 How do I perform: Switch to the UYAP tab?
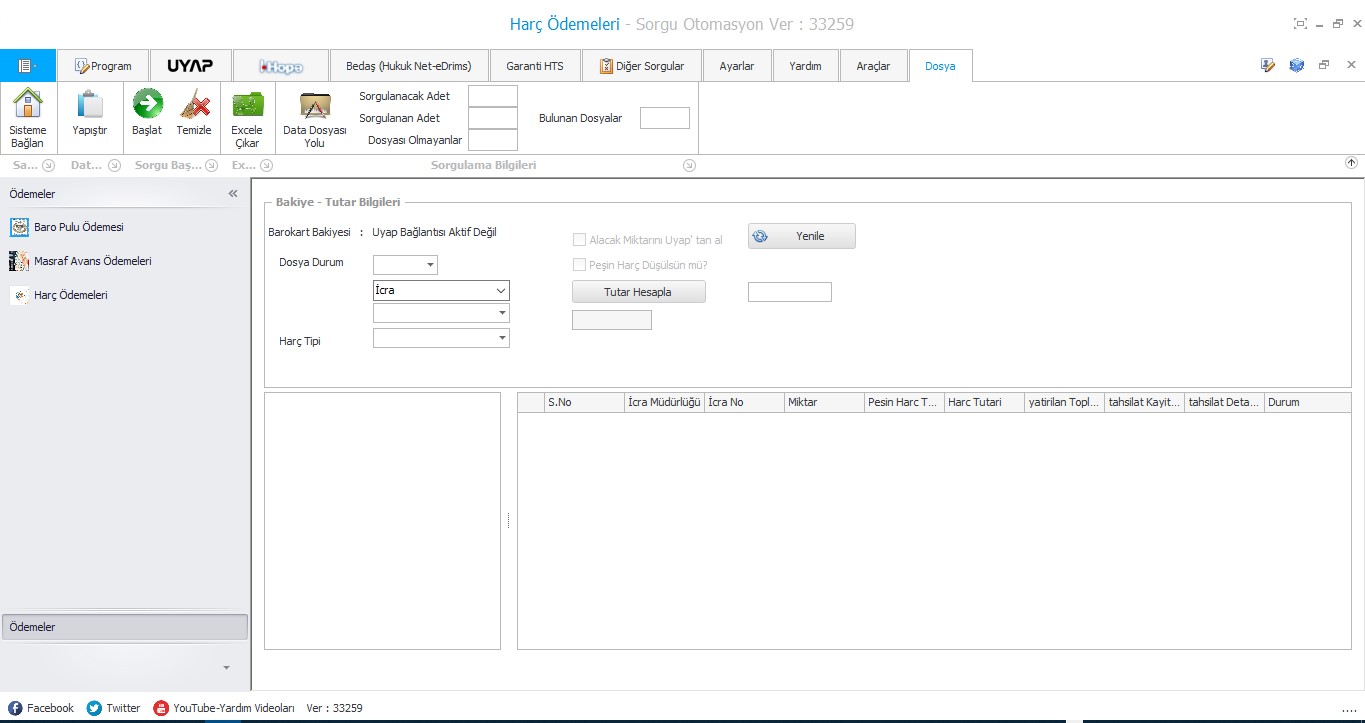coord(190,66)
